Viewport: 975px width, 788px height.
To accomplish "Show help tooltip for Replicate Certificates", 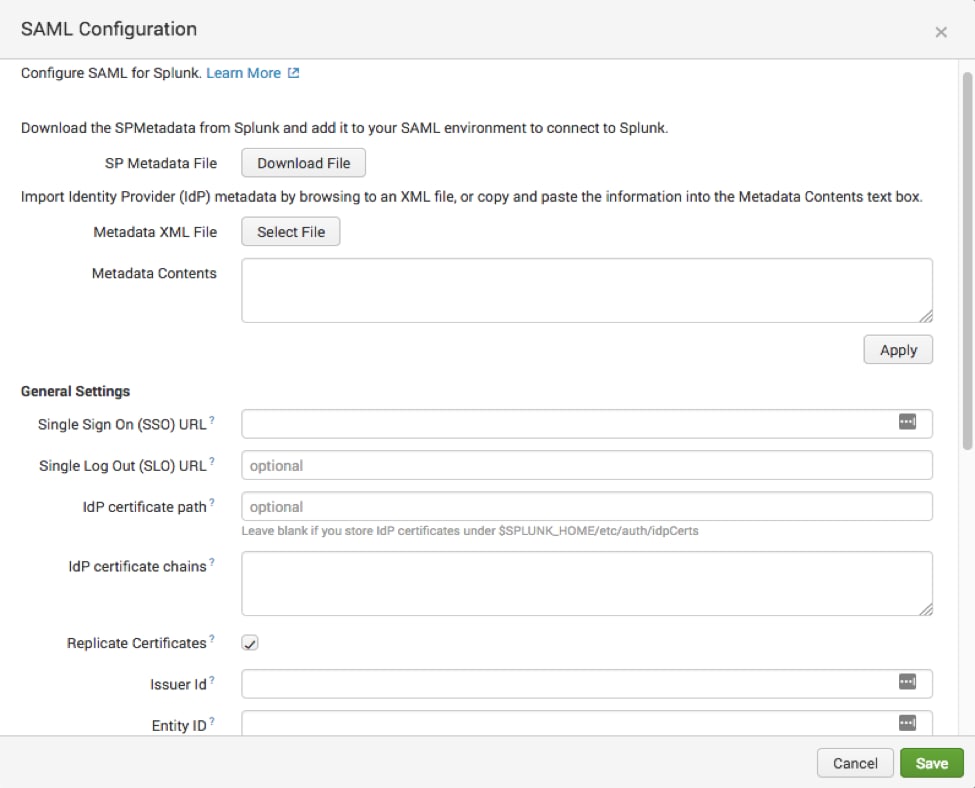I will (212, 639).
